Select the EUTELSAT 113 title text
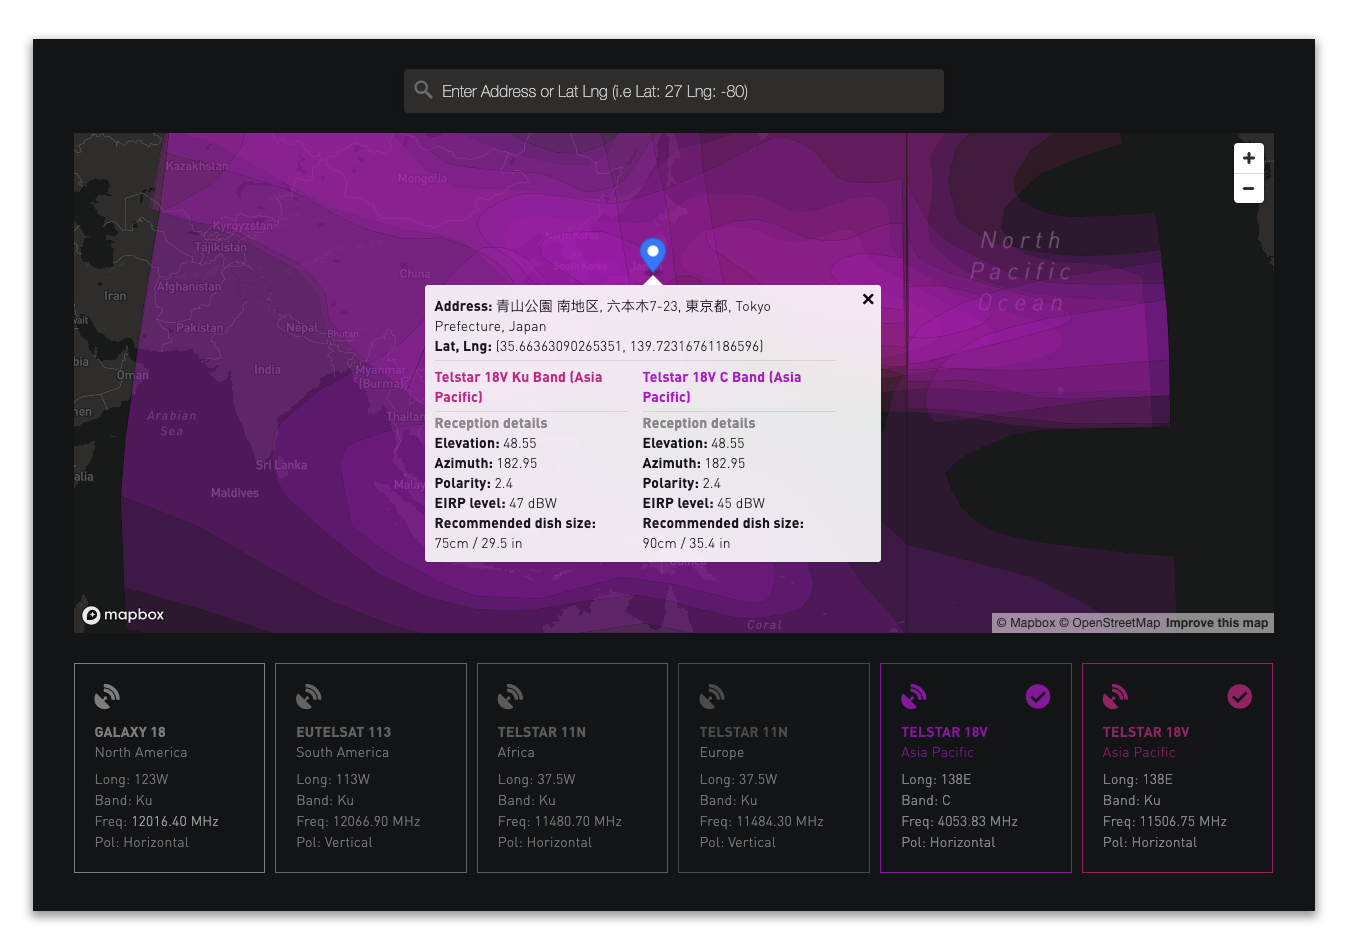 pyautogui.click(x=343, y=732)
